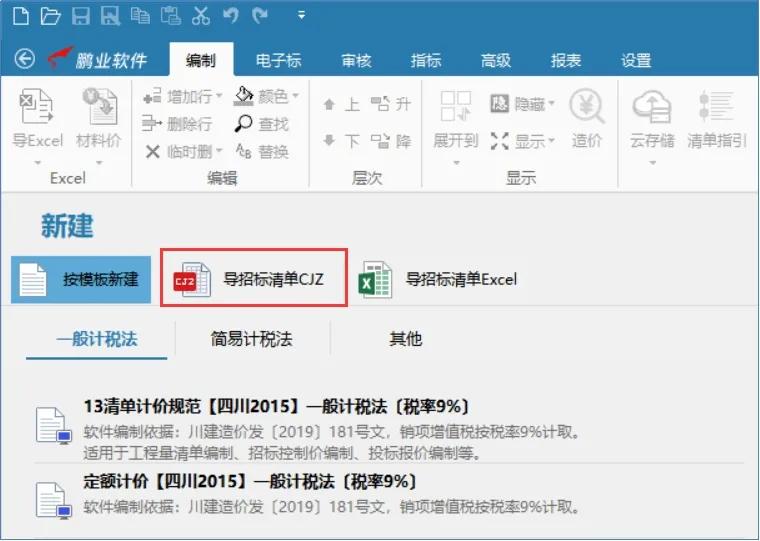
Task: Choose the 定额计价【四川2015】 template entry
Action: point(250,482)
